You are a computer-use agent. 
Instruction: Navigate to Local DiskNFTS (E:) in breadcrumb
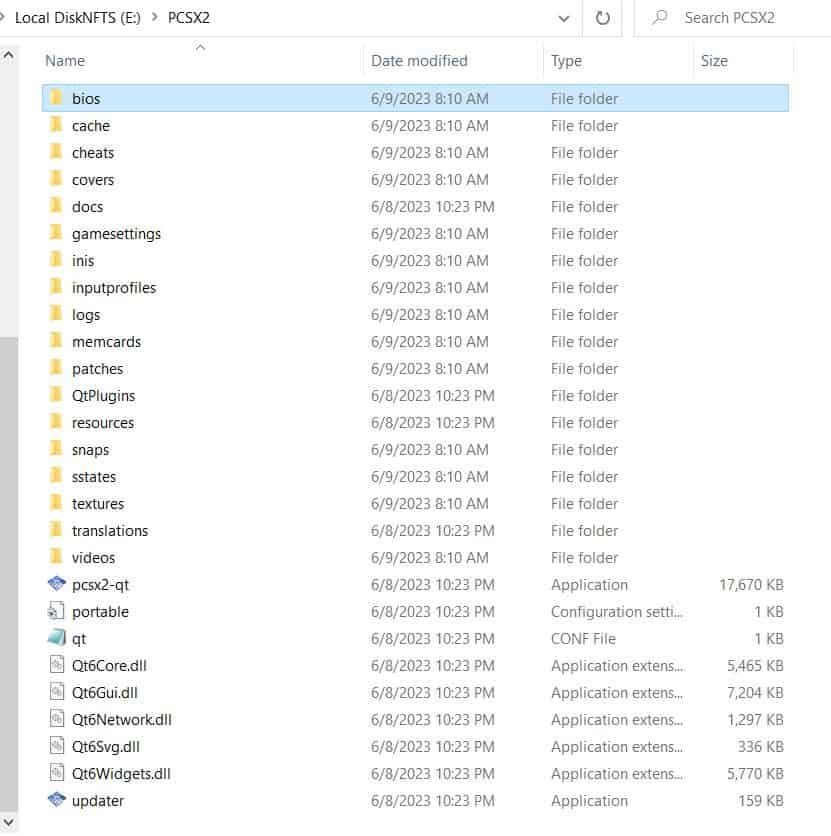click(78, 18)
